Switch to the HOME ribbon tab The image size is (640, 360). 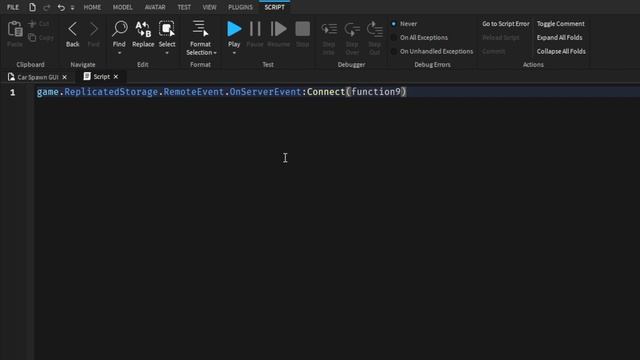tap(92, 7)
